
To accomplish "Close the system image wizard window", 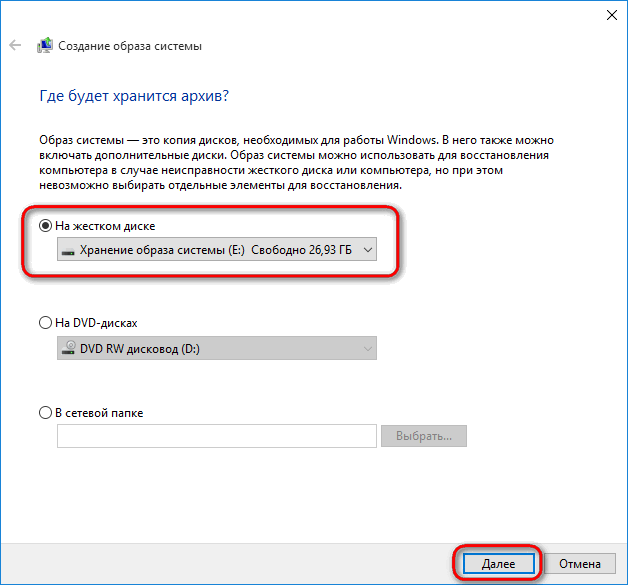I will coord(612,15).
